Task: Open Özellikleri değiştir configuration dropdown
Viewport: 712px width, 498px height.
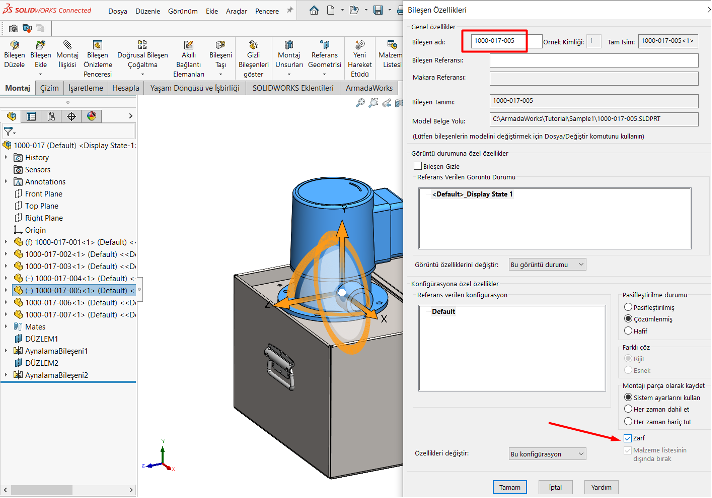Action: [x=547, y=454]
